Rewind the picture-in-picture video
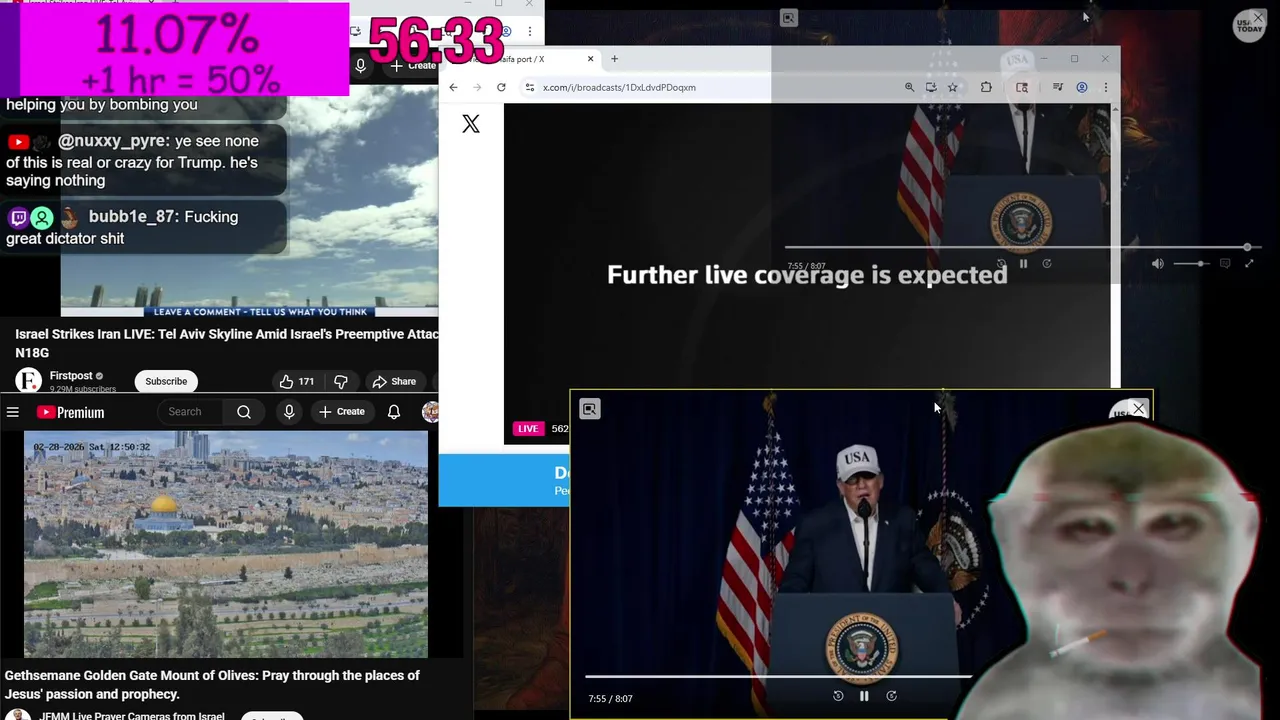 pyautogui.click(x=838, y=696)
